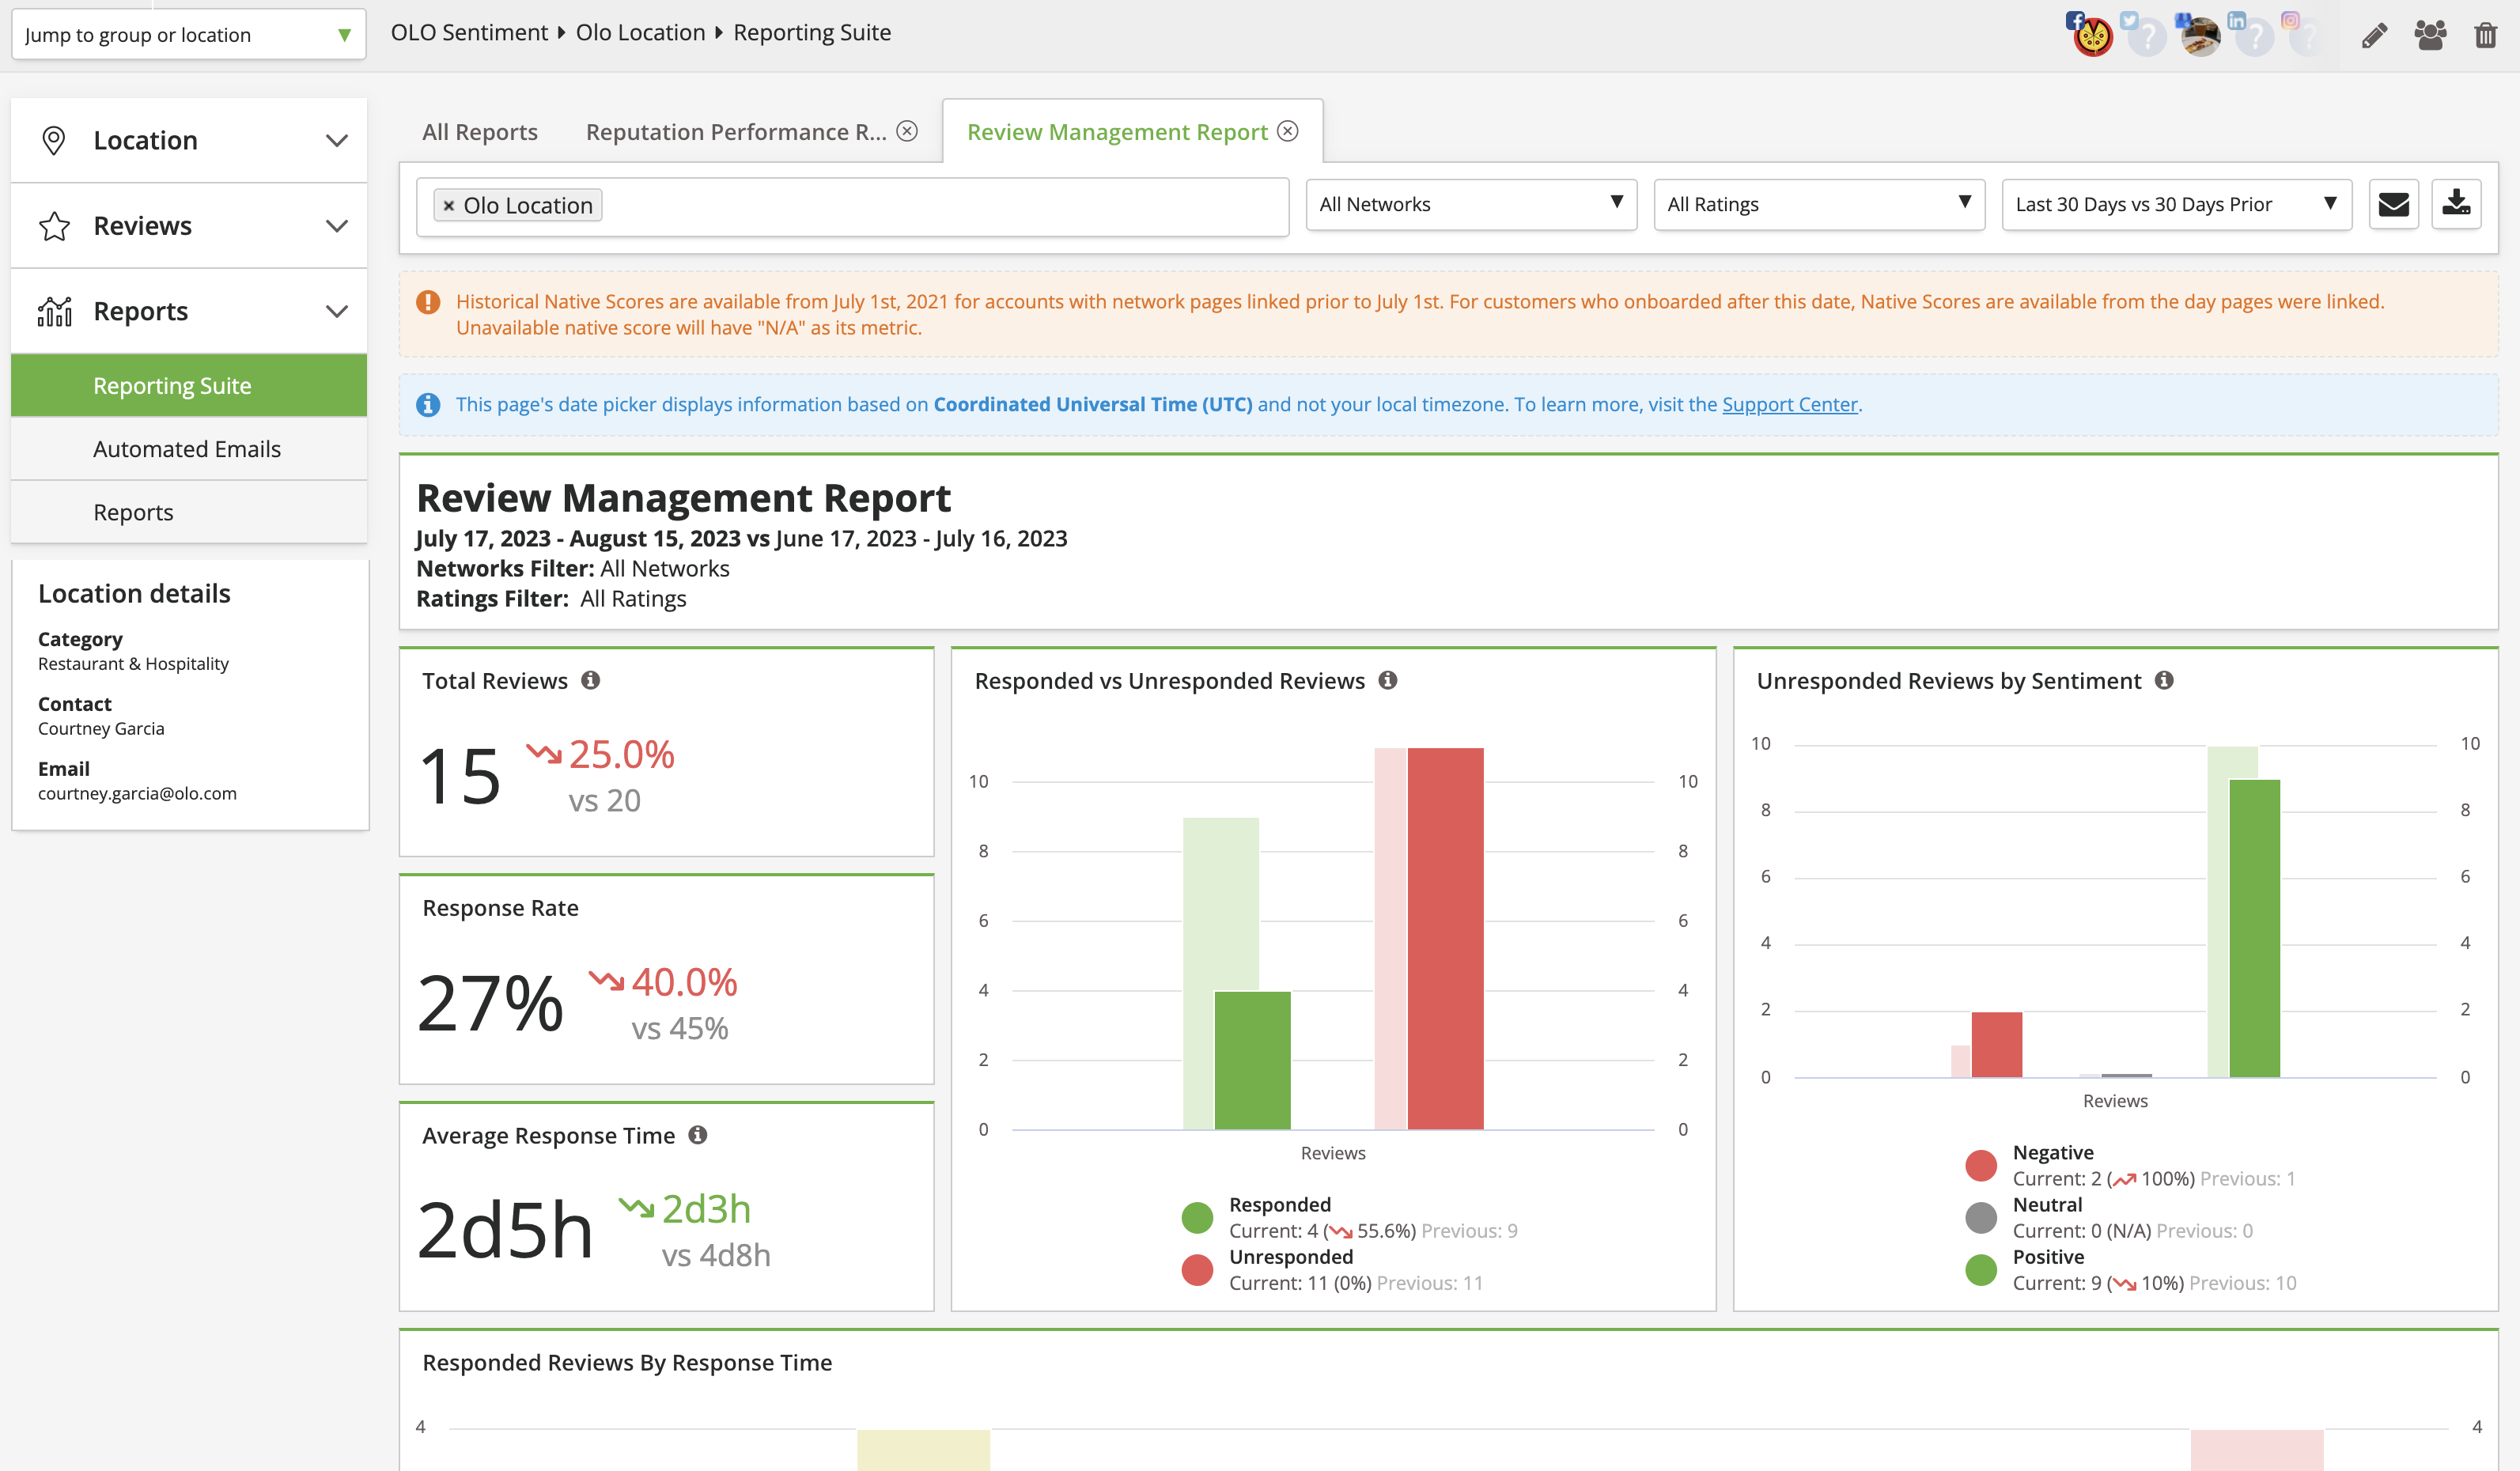Open Automated Emails in sidebar menu
This screenshot has height=1471, width=2520.
pos(189,449)
